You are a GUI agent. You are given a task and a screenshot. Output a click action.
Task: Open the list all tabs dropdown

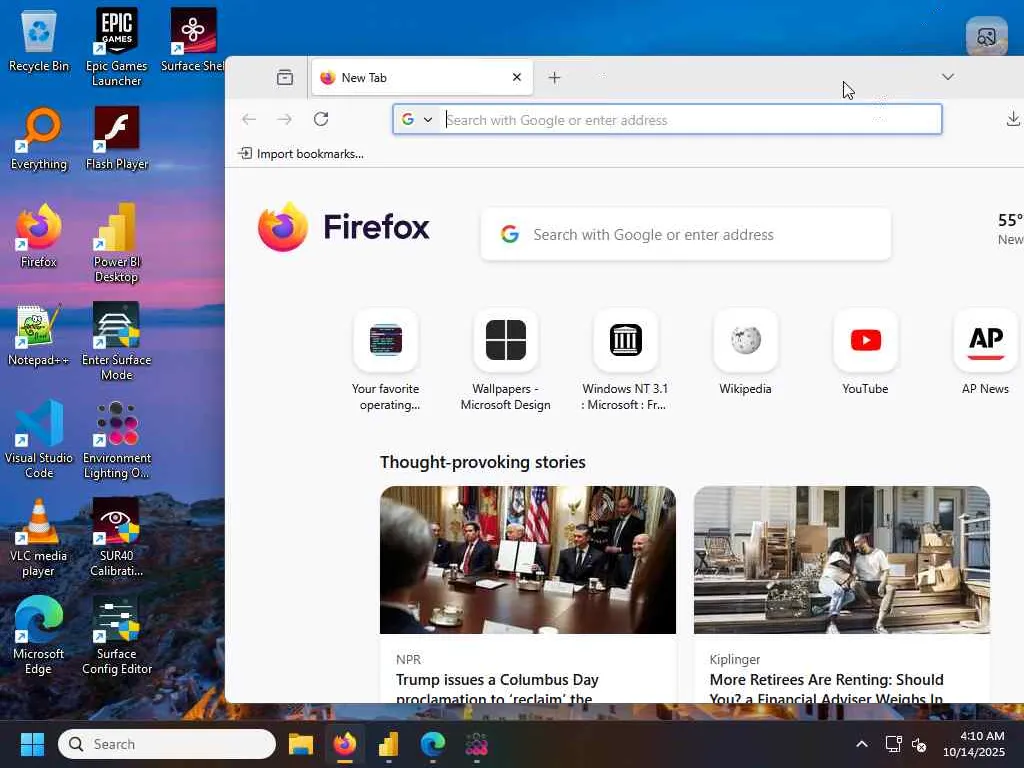[x=948, y=77]
